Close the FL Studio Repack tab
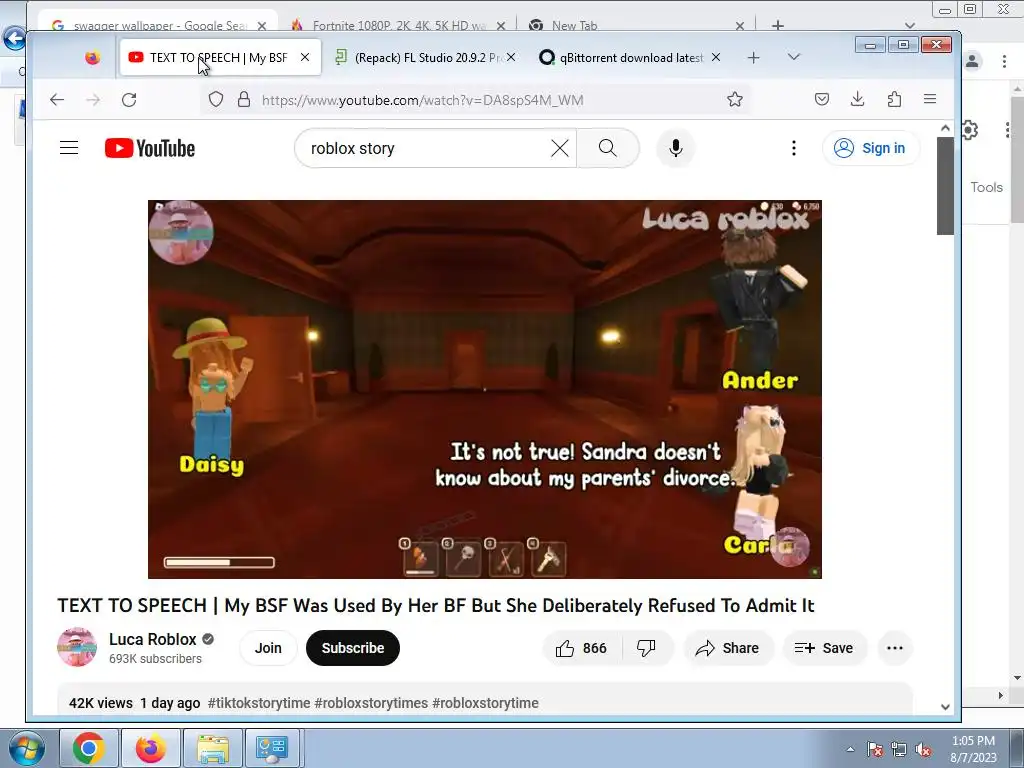The image size is (1024, 768). [x=511, y=57]
